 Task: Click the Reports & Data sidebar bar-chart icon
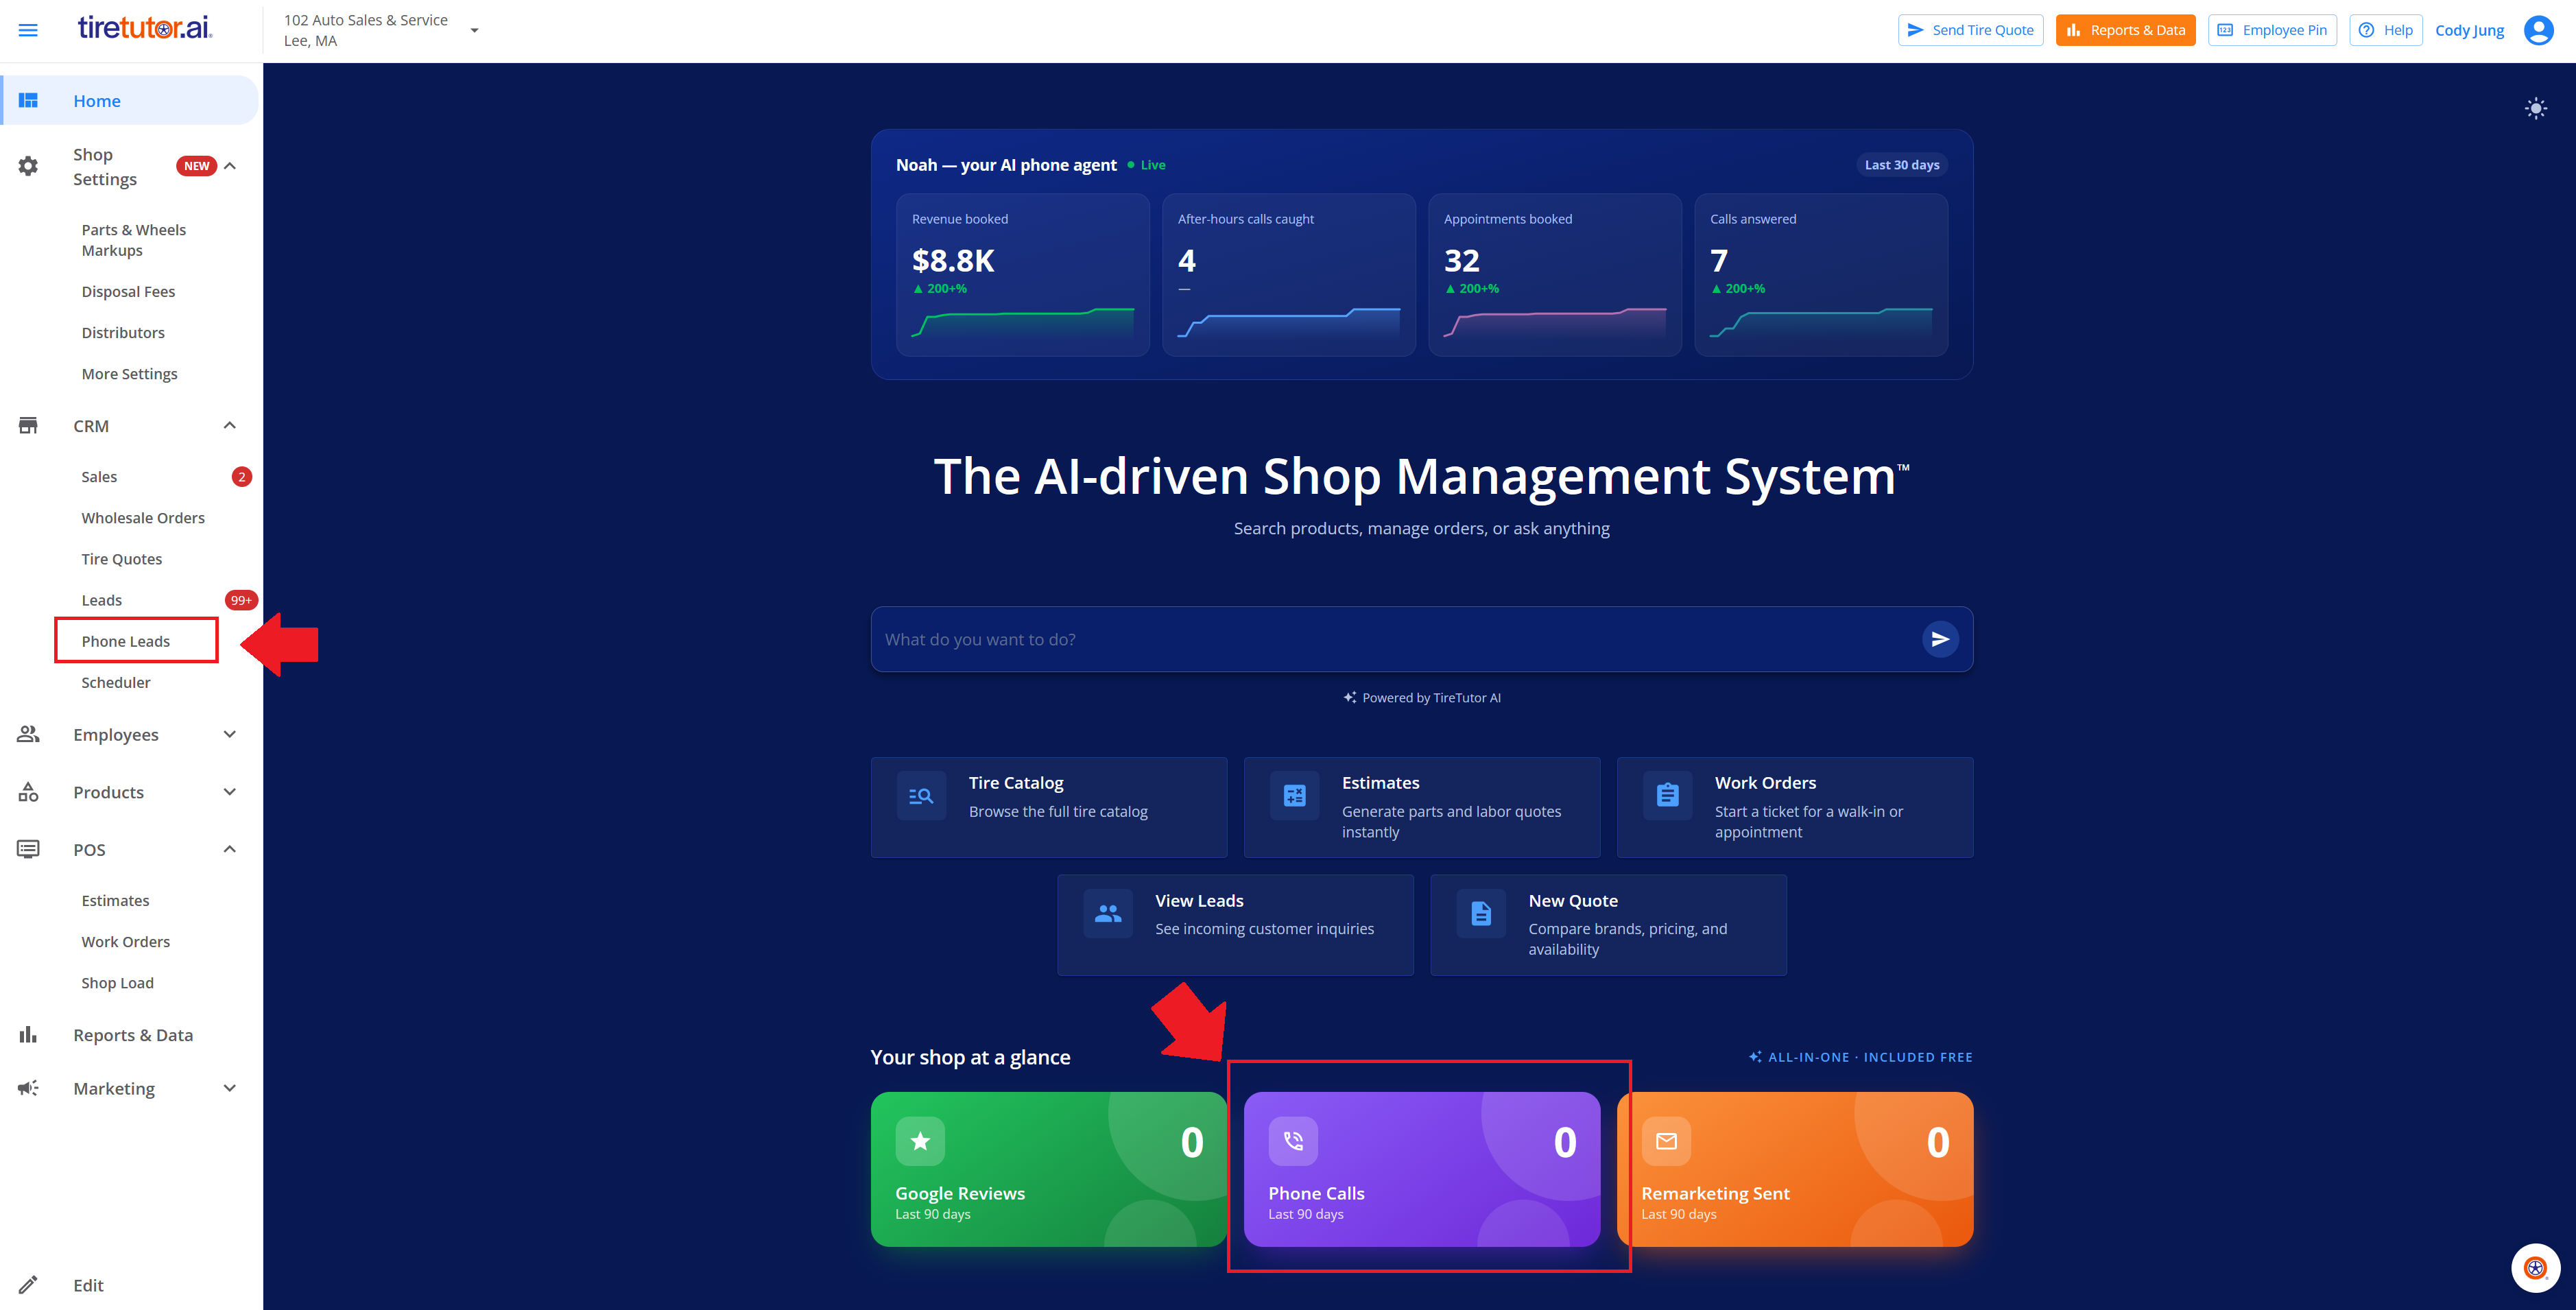point(28,1034)
